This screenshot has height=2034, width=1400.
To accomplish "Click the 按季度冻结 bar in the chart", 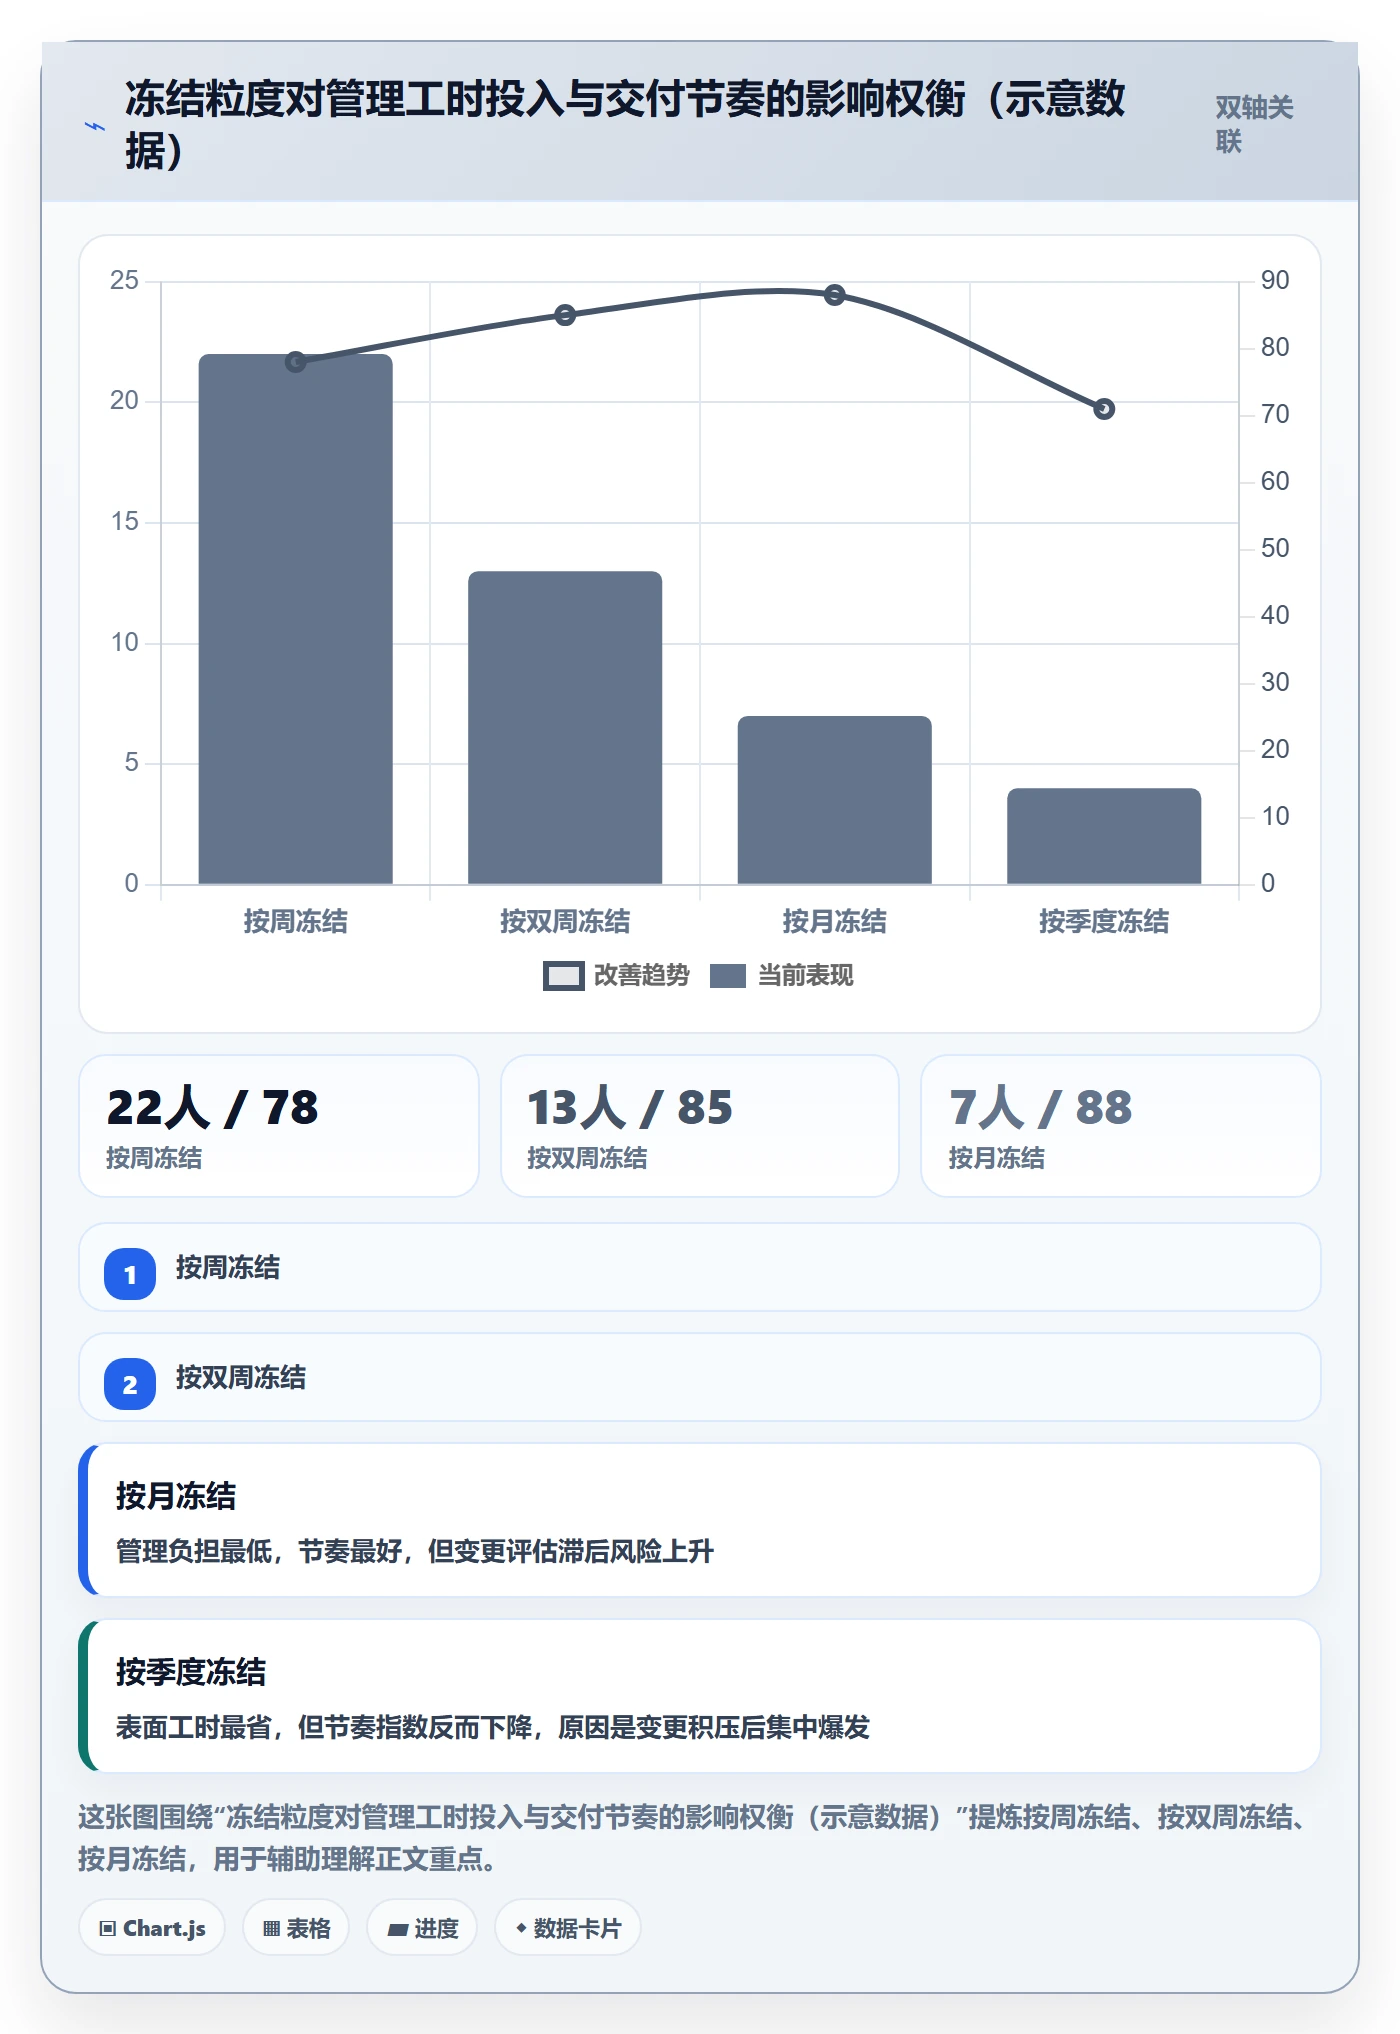I will point(1104,836).
